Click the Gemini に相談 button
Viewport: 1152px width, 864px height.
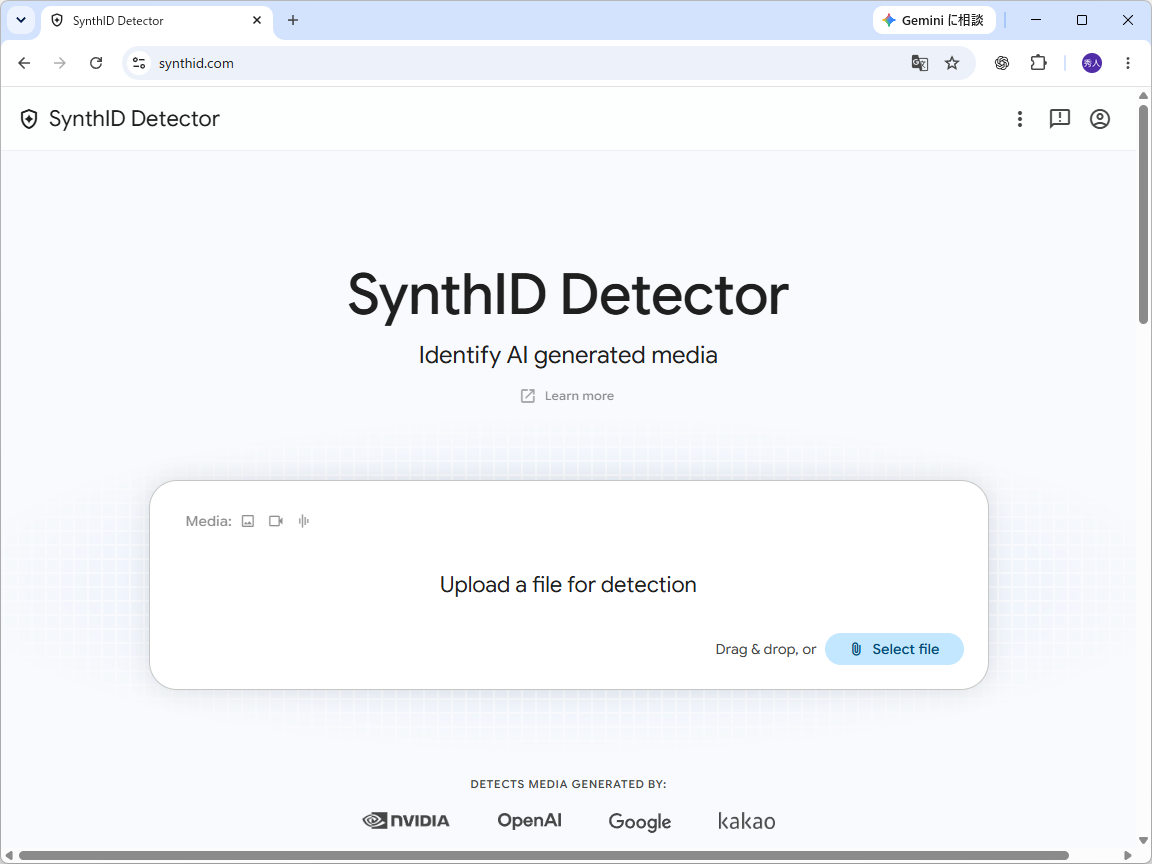click(x=934, y=21)
